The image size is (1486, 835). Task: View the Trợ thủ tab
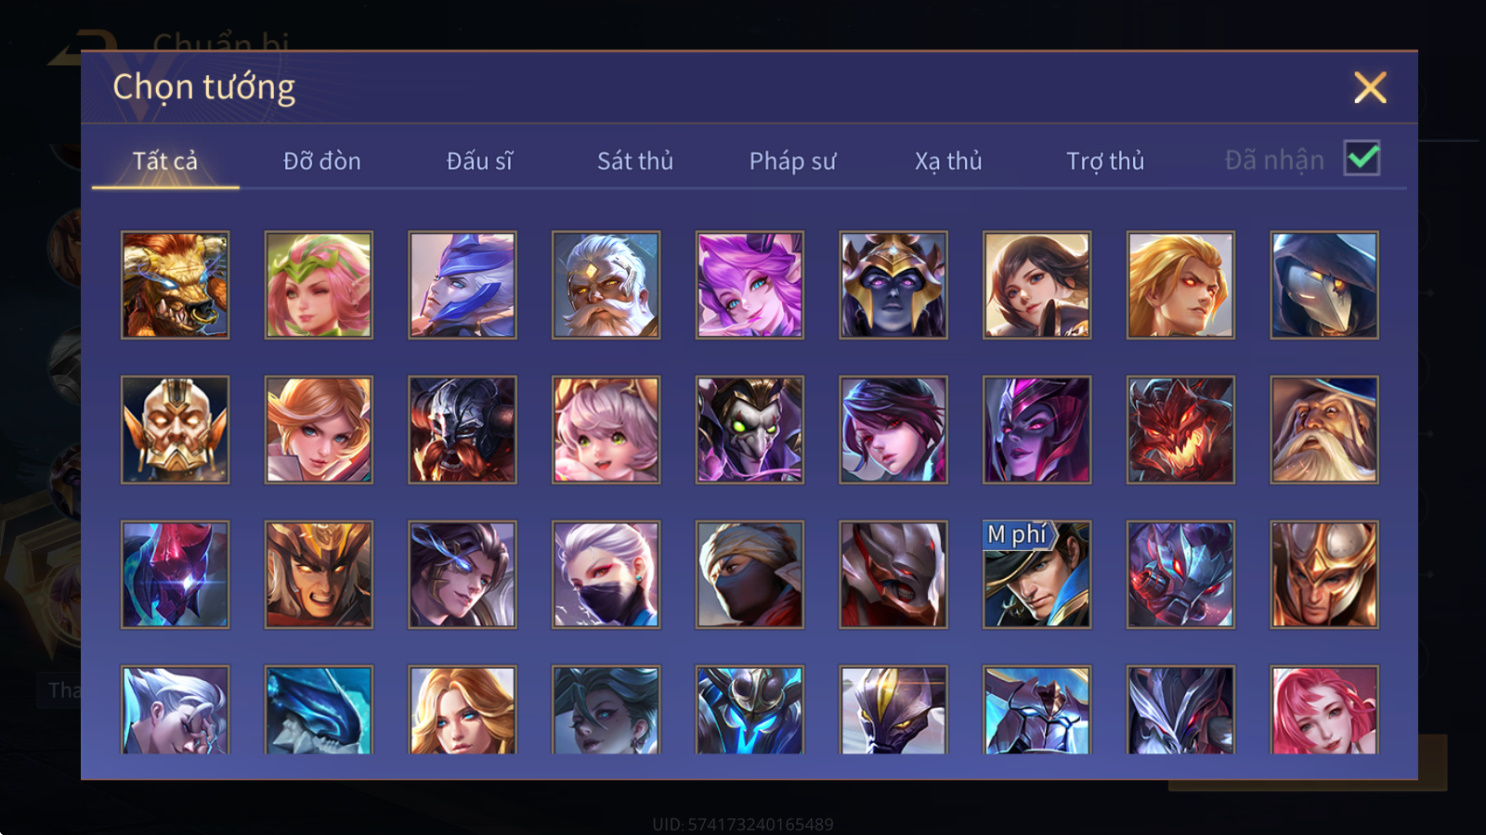[1105, 161]
